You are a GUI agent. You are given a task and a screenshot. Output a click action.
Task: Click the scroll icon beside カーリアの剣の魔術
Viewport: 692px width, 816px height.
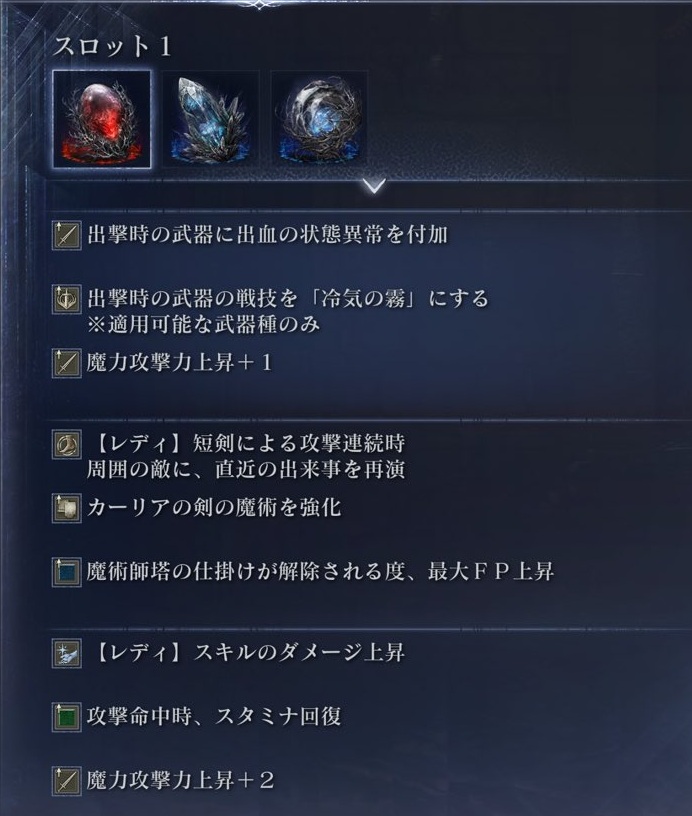coord(67,508)
